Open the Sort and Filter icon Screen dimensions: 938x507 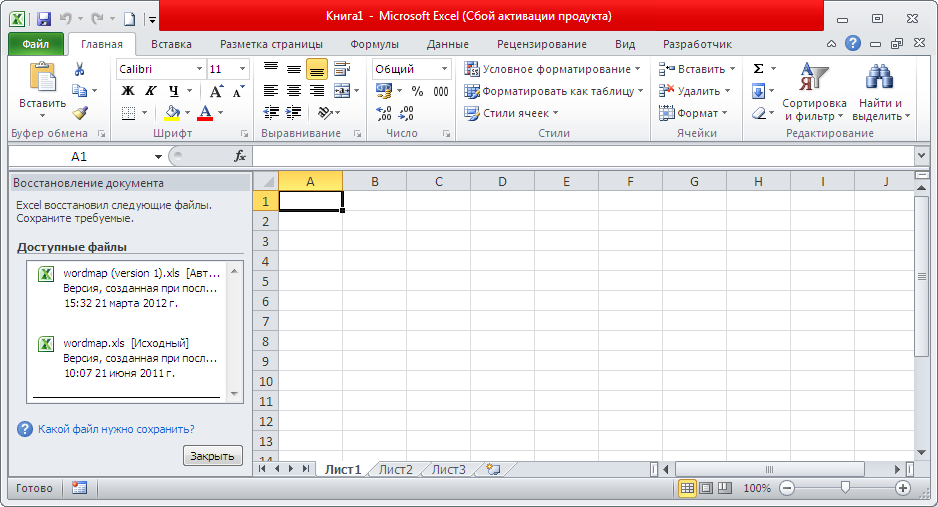[814, 76]
